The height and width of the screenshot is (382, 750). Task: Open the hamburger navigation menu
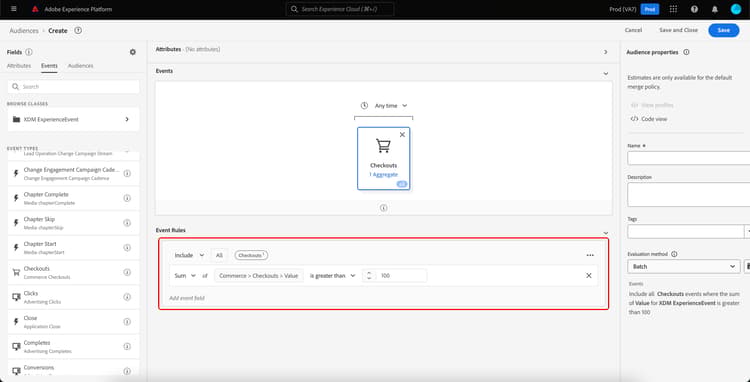click(x=13, y=9)
